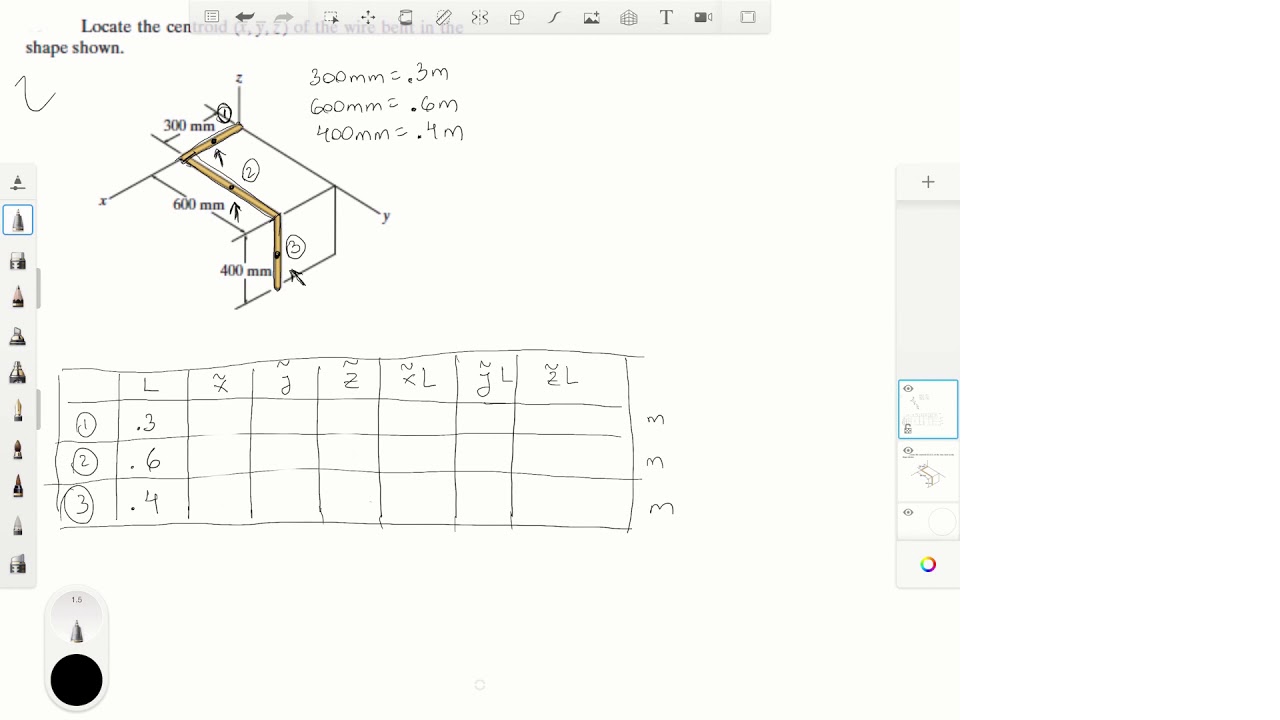The width and height of the screenshot is (1280, 720).
Task: Choose the third brush, the flat marker
Action: pyautogui.click(x=18, y=260)
